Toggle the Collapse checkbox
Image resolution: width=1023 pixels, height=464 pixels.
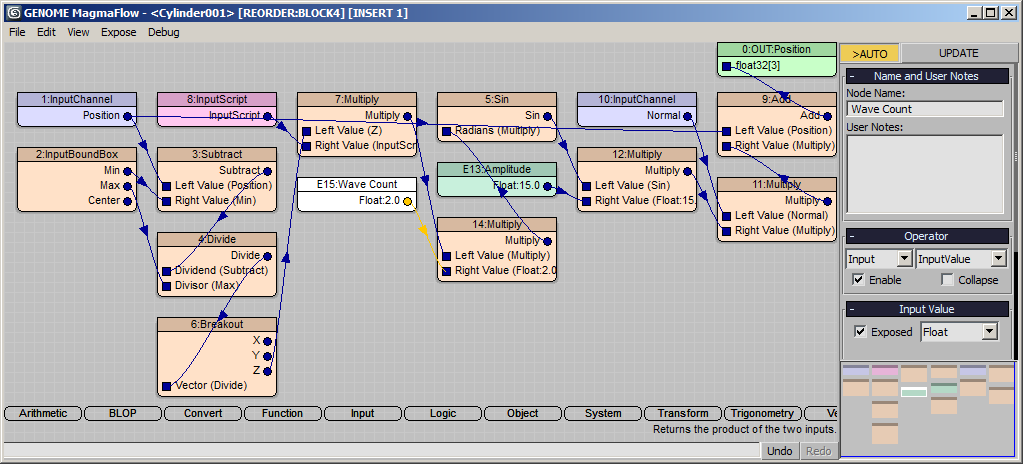947,280
